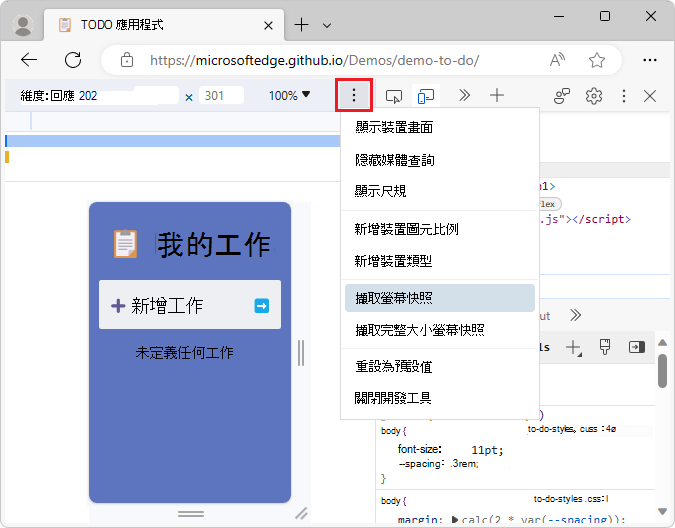Click the clipboard icon next to 我的工作
This screenshot has width=675, height=528.
coord(125,244)
